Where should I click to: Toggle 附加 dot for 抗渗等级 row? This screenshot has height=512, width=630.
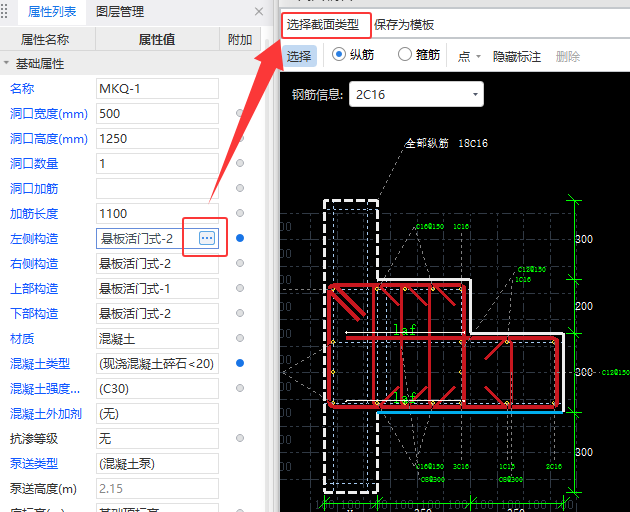coord(240,438)
